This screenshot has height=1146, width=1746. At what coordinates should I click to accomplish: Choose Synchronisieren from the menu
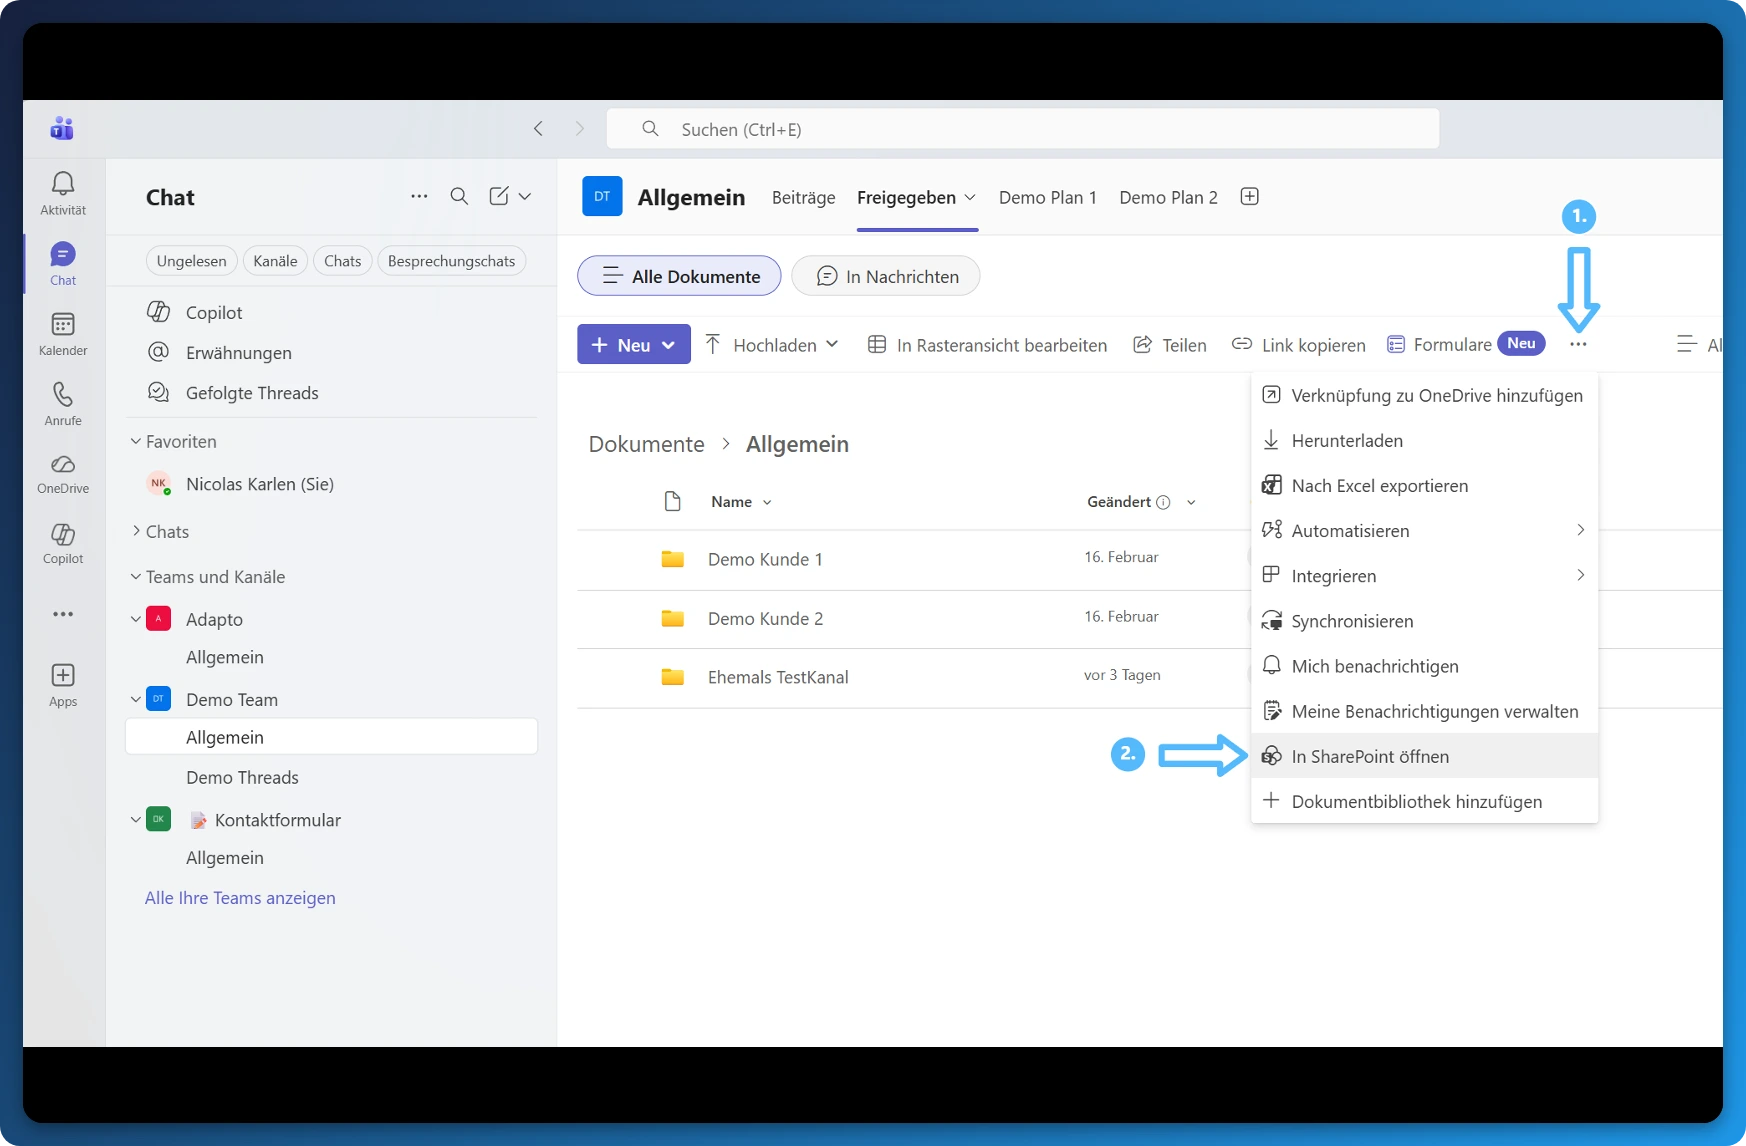[x=1425, y=621]
